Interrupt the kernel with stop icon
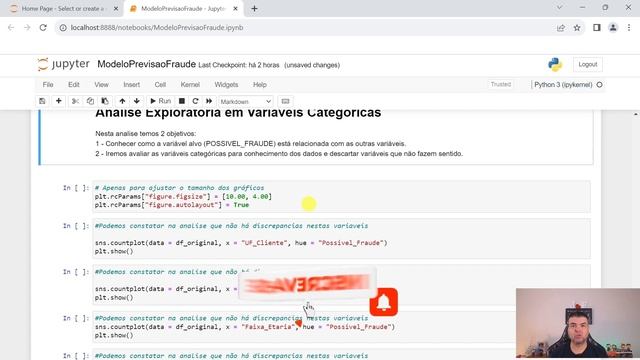Screen dimensions: 640x360 pyautogui.click(x=182, y=101)
